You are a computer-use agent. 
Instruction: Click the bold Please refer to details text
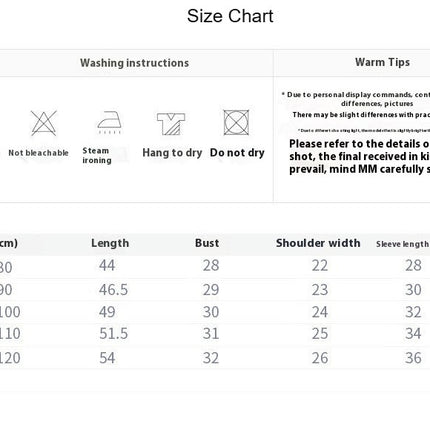tap(359, 156)
